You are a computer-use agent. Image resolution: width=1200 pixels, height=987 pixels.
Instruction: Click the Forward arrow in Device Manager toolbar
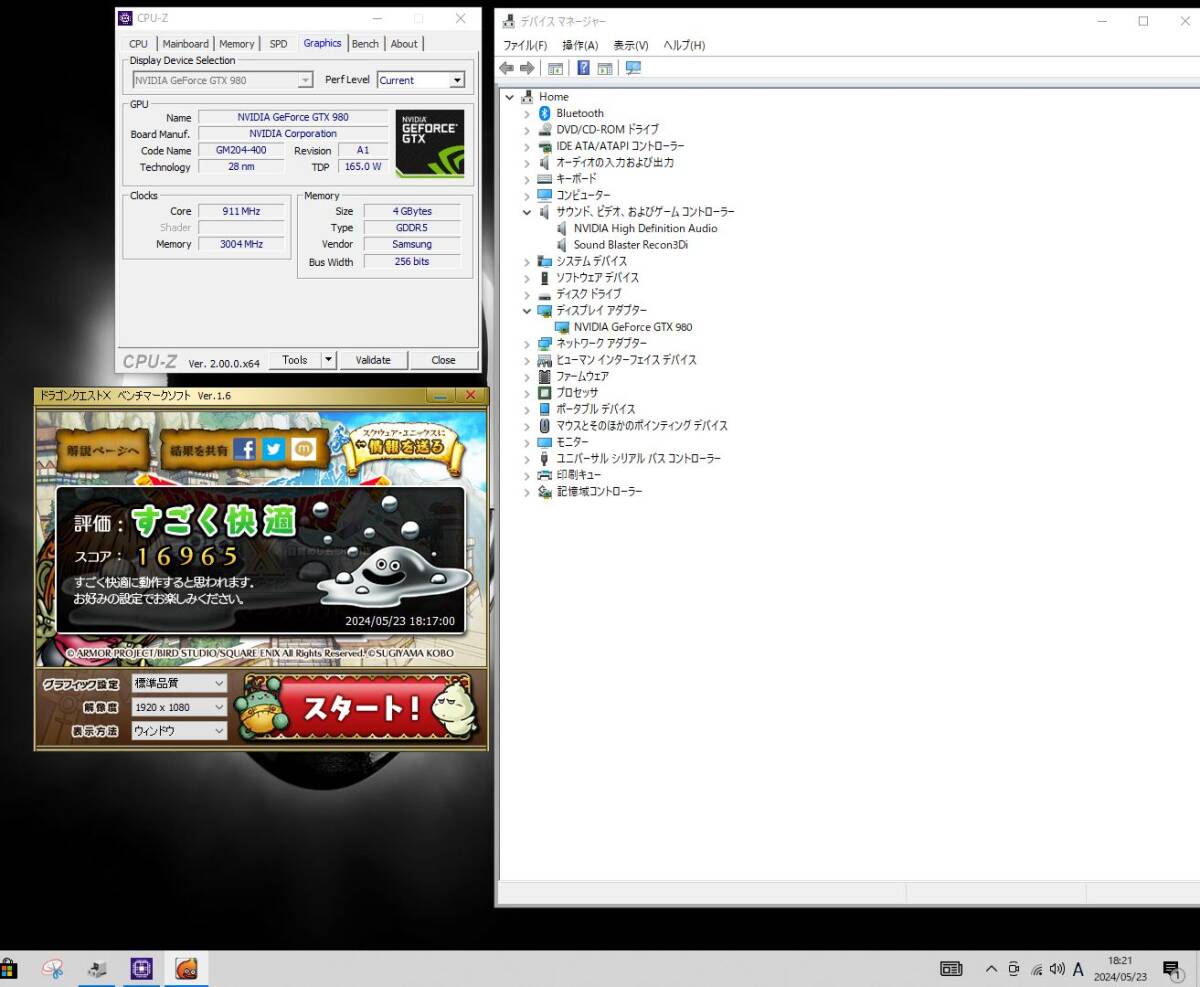pyautogui.click(x=526, y=68)
